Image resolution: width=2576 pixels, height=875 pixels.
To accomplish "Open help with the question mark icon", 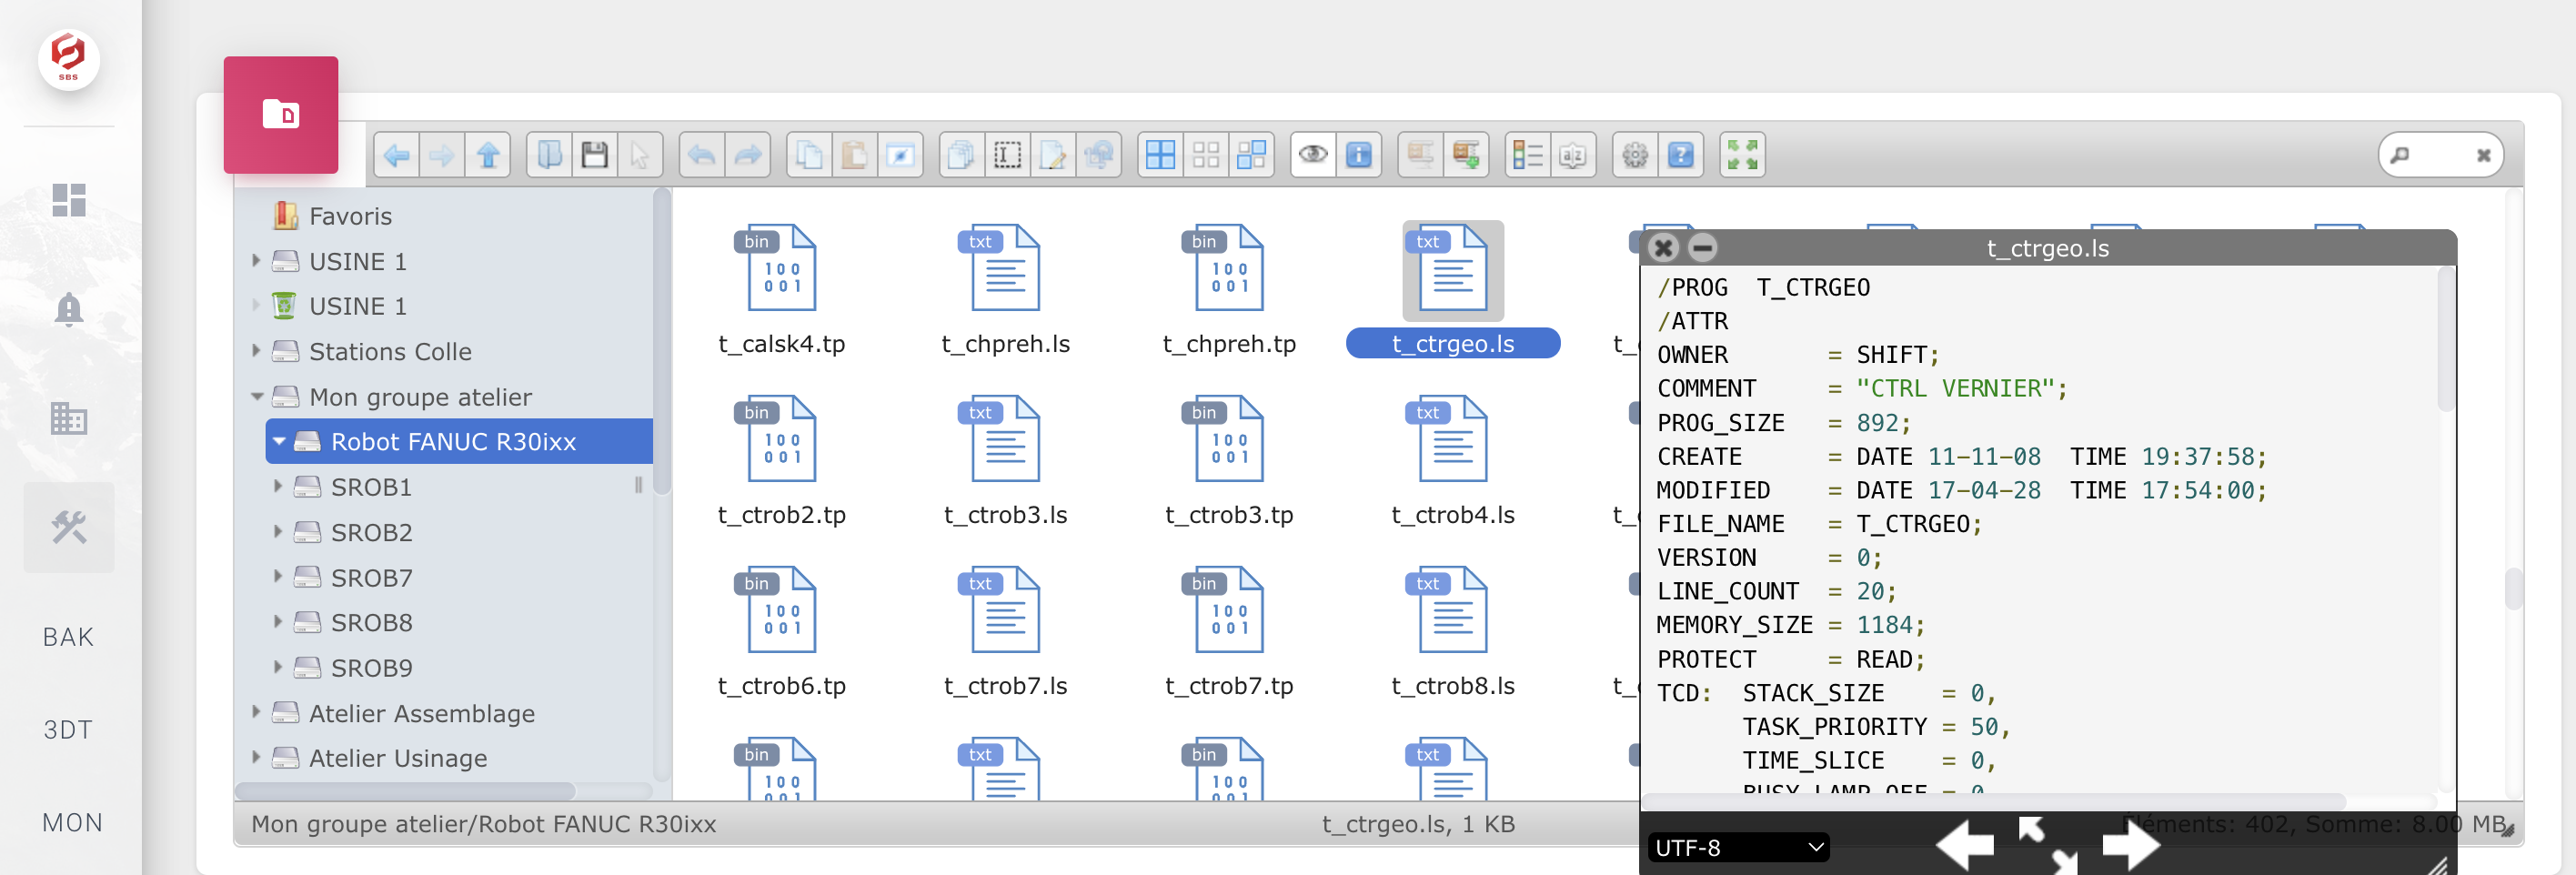I will click(1681, 155).
